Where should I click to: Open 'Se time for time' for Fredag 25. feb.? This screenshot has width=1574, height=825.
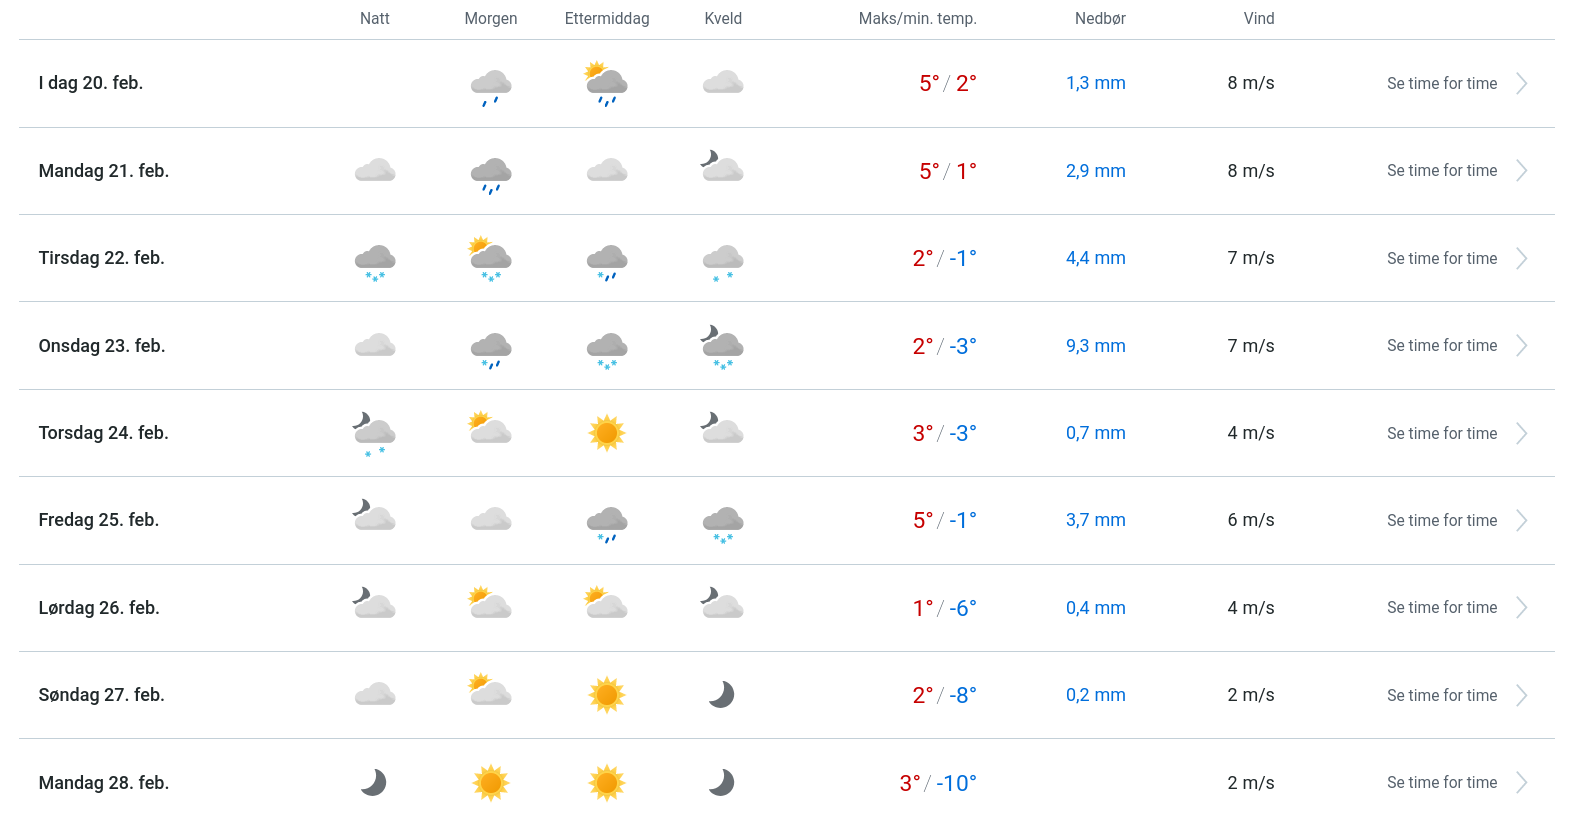1442,520
